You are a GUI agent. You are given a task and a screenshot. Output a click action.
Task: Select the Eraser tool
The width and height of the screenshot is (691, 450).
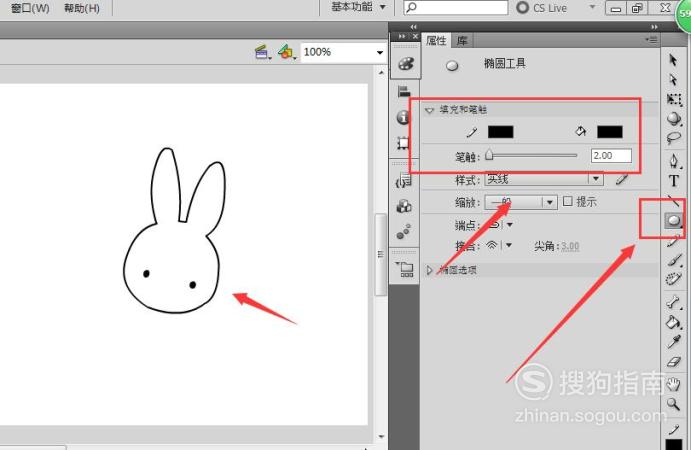tap(674, 362)
